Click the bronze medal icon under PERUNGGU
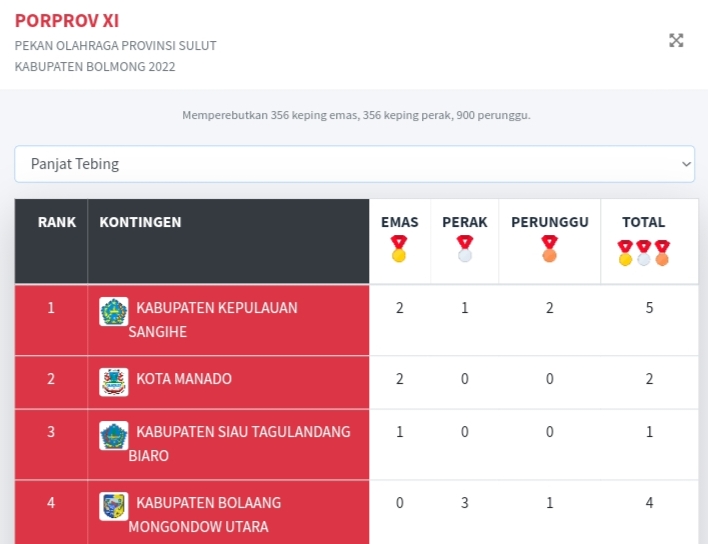This screenshot has width=708, height=544. coord(549,249)
